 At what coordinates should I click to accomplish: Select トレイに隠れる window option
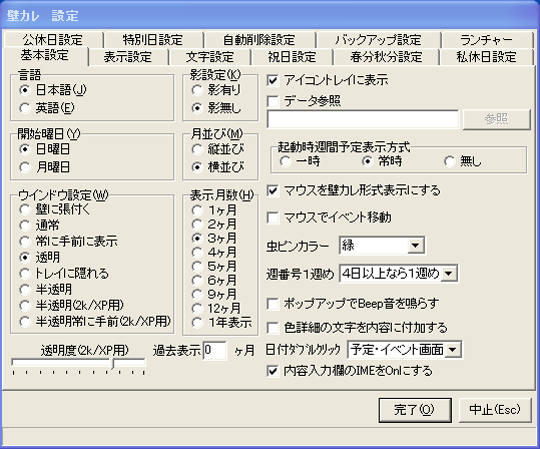click(x=64, y=273)
